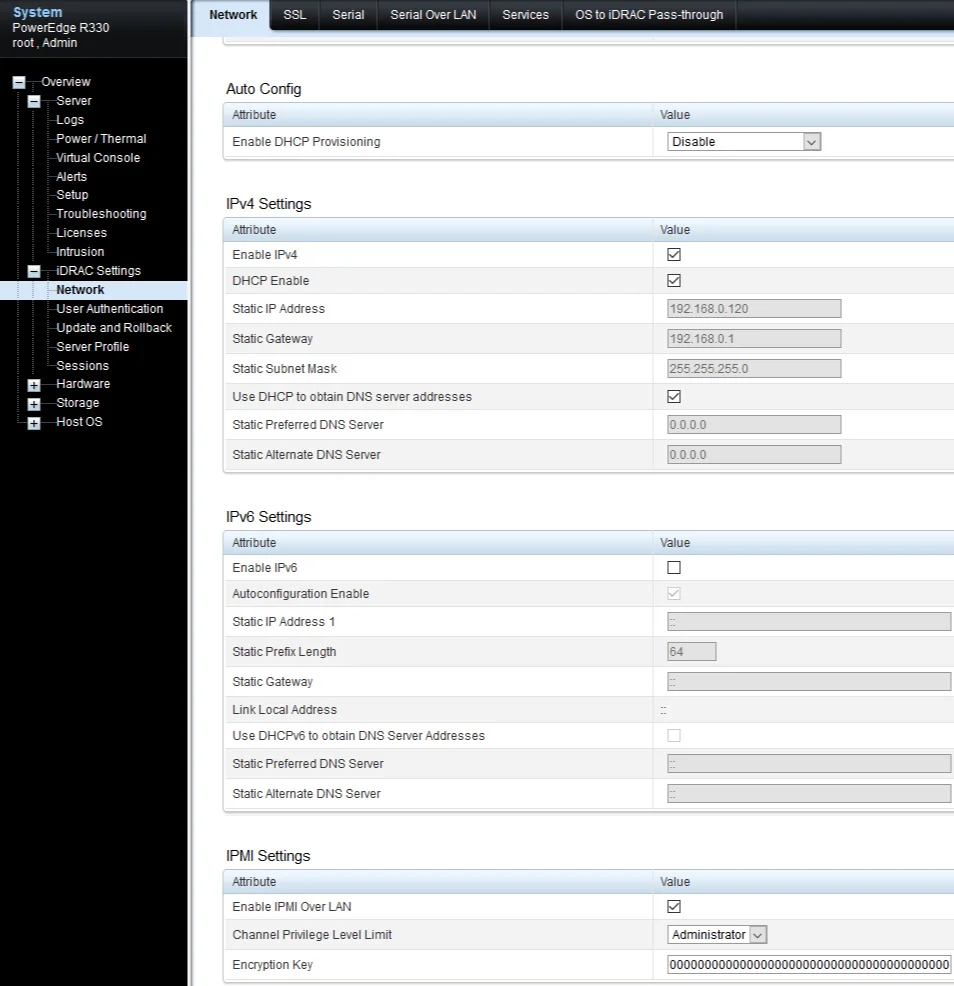Screen dimensions: 954x986
Task: Enable the IPv6 checkbox
Action: pos(673,567)
